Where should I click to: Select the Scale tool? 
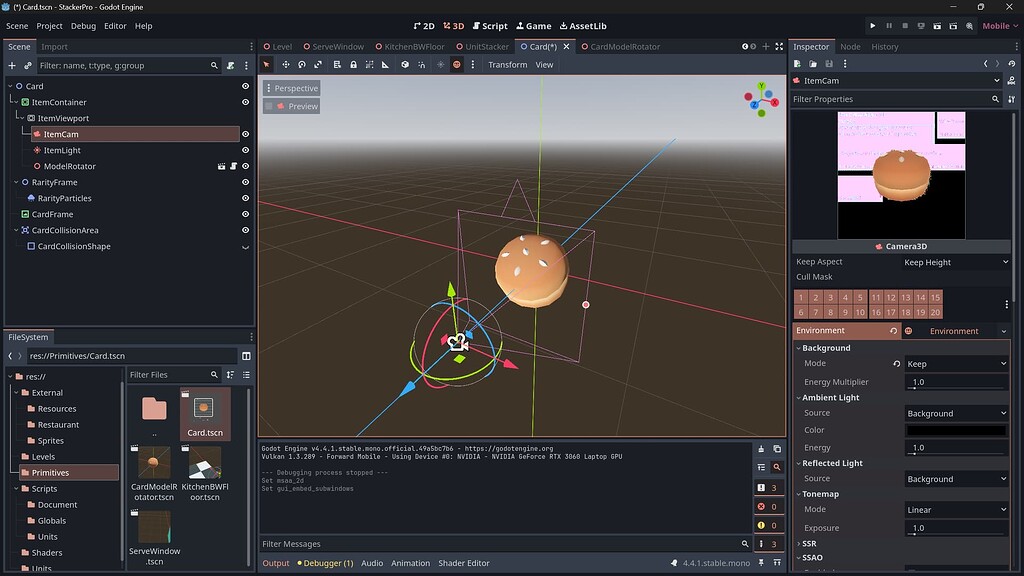click(x=318, y=64)
